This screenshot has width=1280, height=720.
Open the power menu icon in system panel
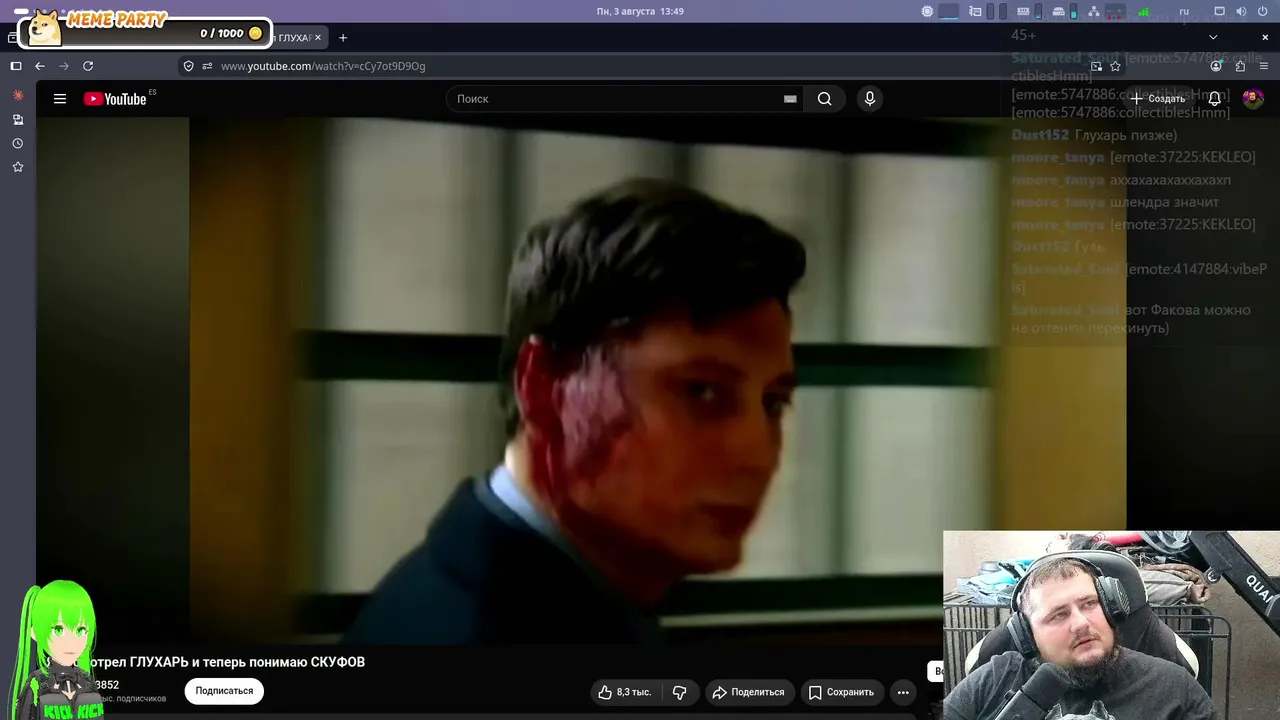pyautogui.click(x=1262, y=12)
